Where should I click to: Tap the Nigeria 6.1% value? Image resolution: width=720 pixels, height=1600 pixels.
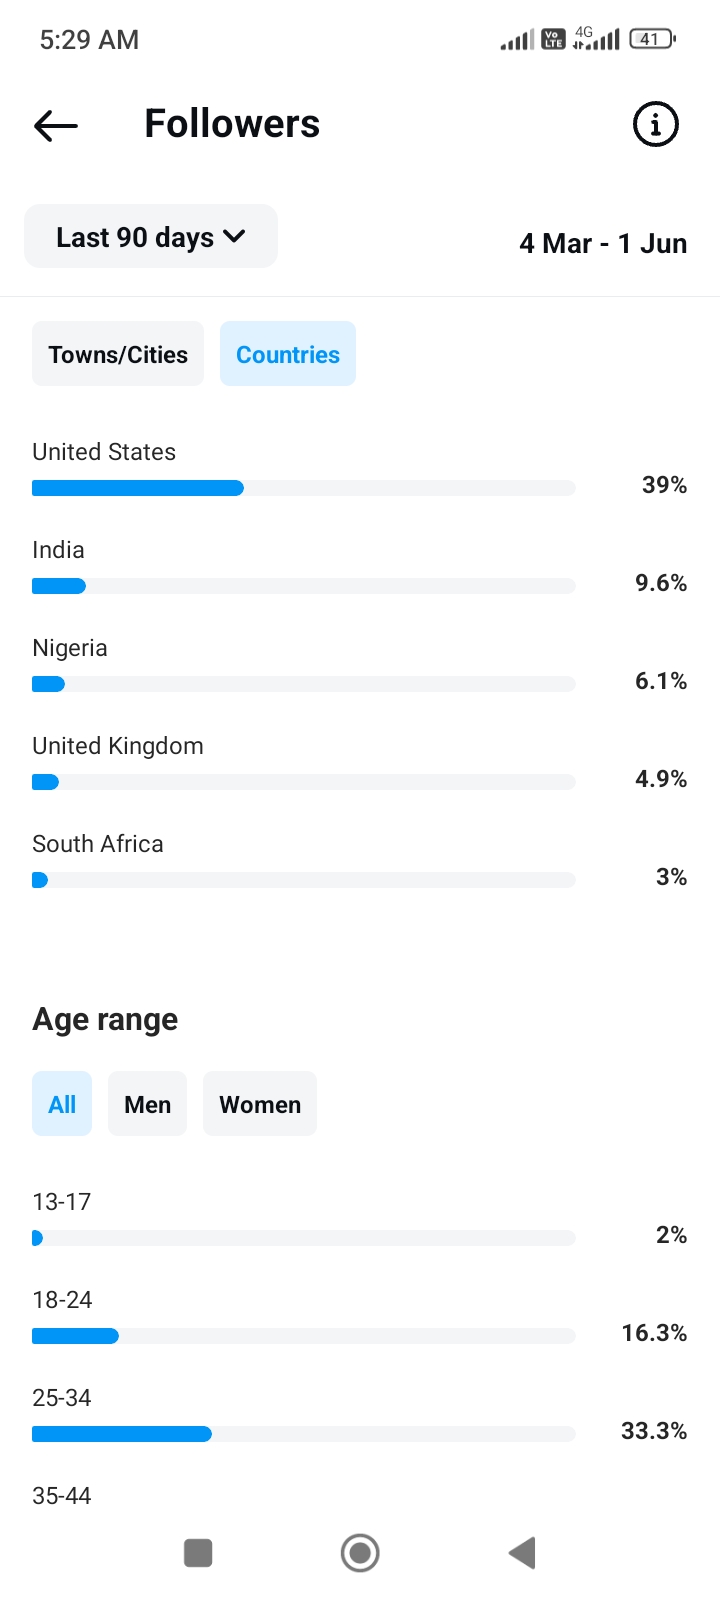(x=661, y=681)
